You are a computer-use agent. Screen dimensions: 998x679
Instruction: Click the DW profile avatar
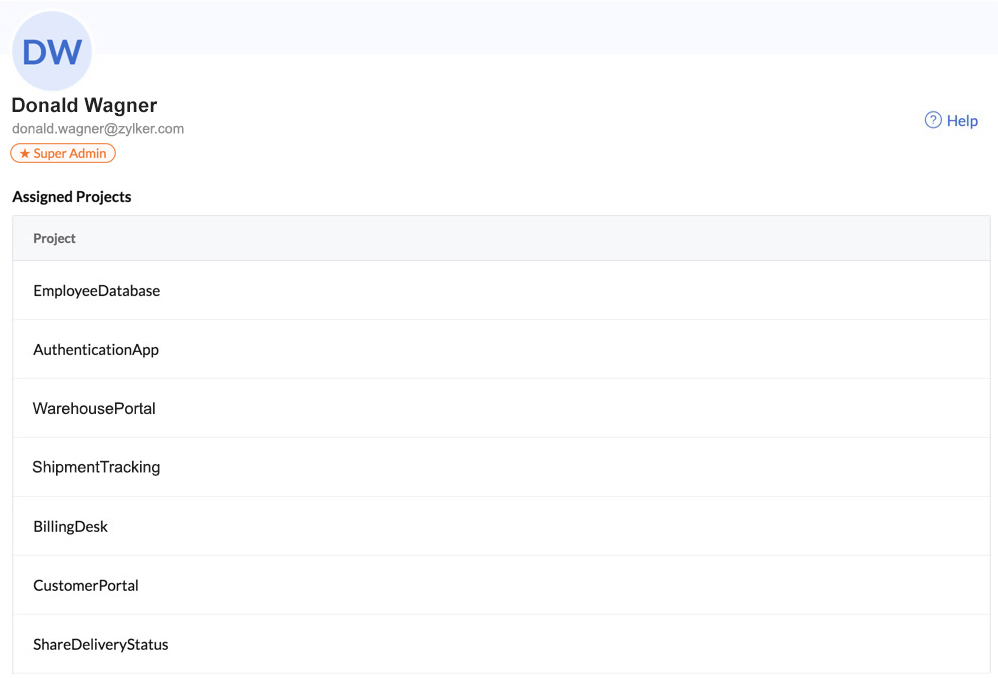click(52, 52)
